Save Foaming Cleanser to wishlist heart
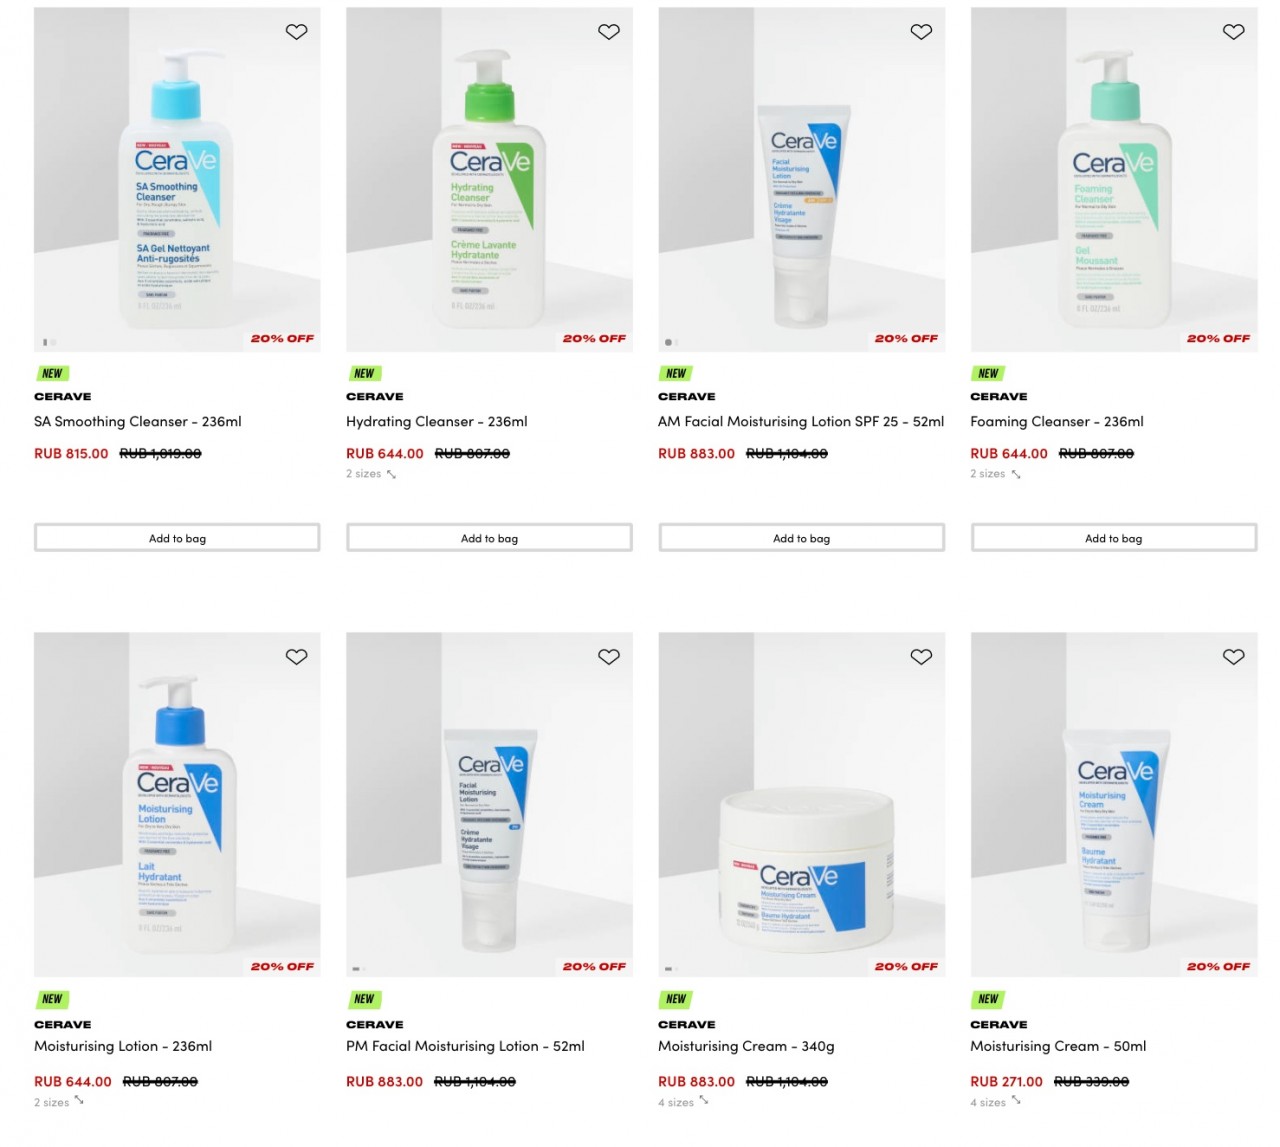Viewport: 1280px width, 1147px height. (x=1233, y=32)
